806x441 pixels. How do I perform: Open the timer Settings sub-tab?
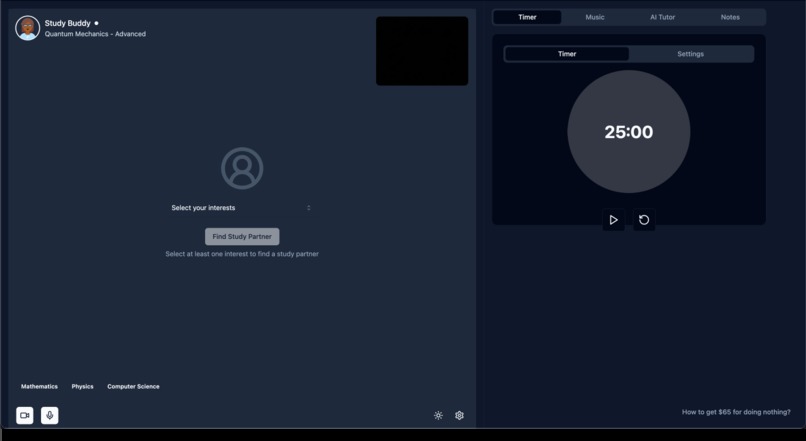(690, 54)
